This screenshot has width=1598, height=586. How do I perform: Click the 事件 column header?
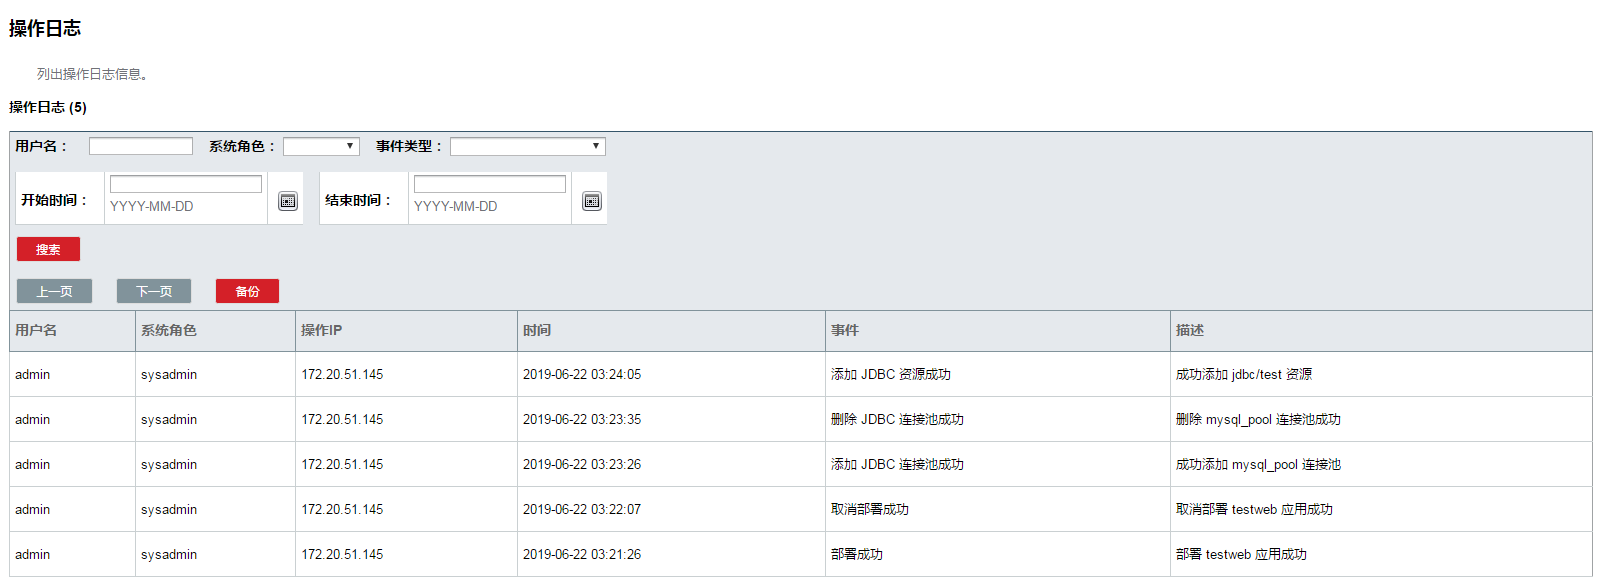click(845, 330)
